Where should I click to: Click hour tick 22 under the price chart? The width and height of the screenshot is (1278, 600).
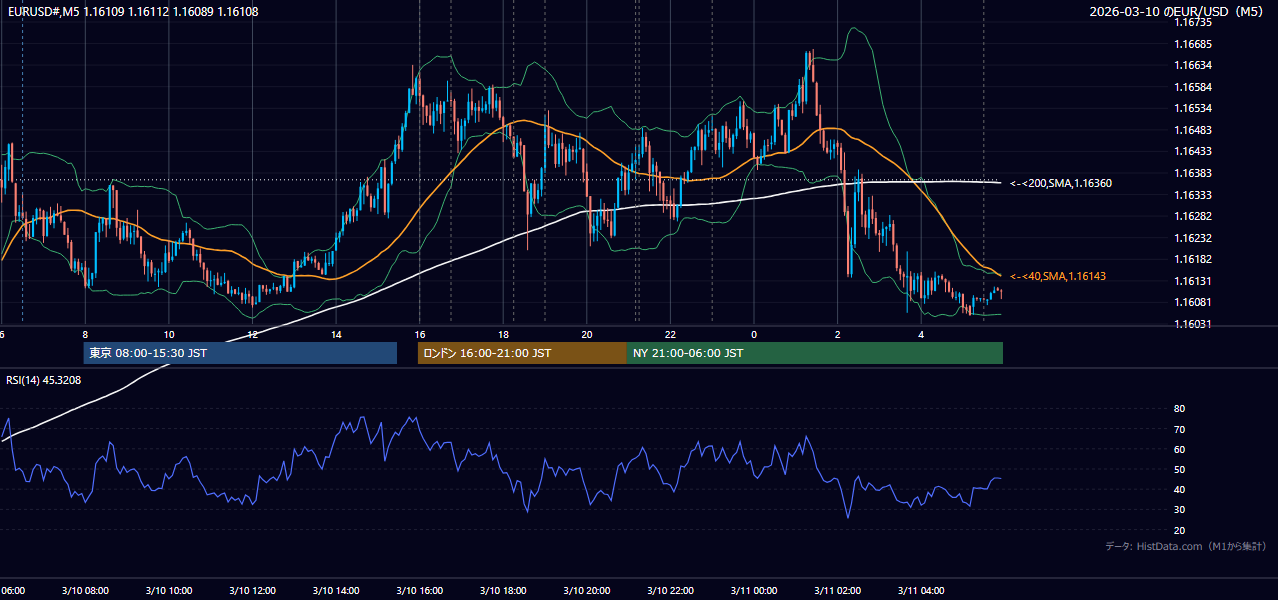point(670,335)
